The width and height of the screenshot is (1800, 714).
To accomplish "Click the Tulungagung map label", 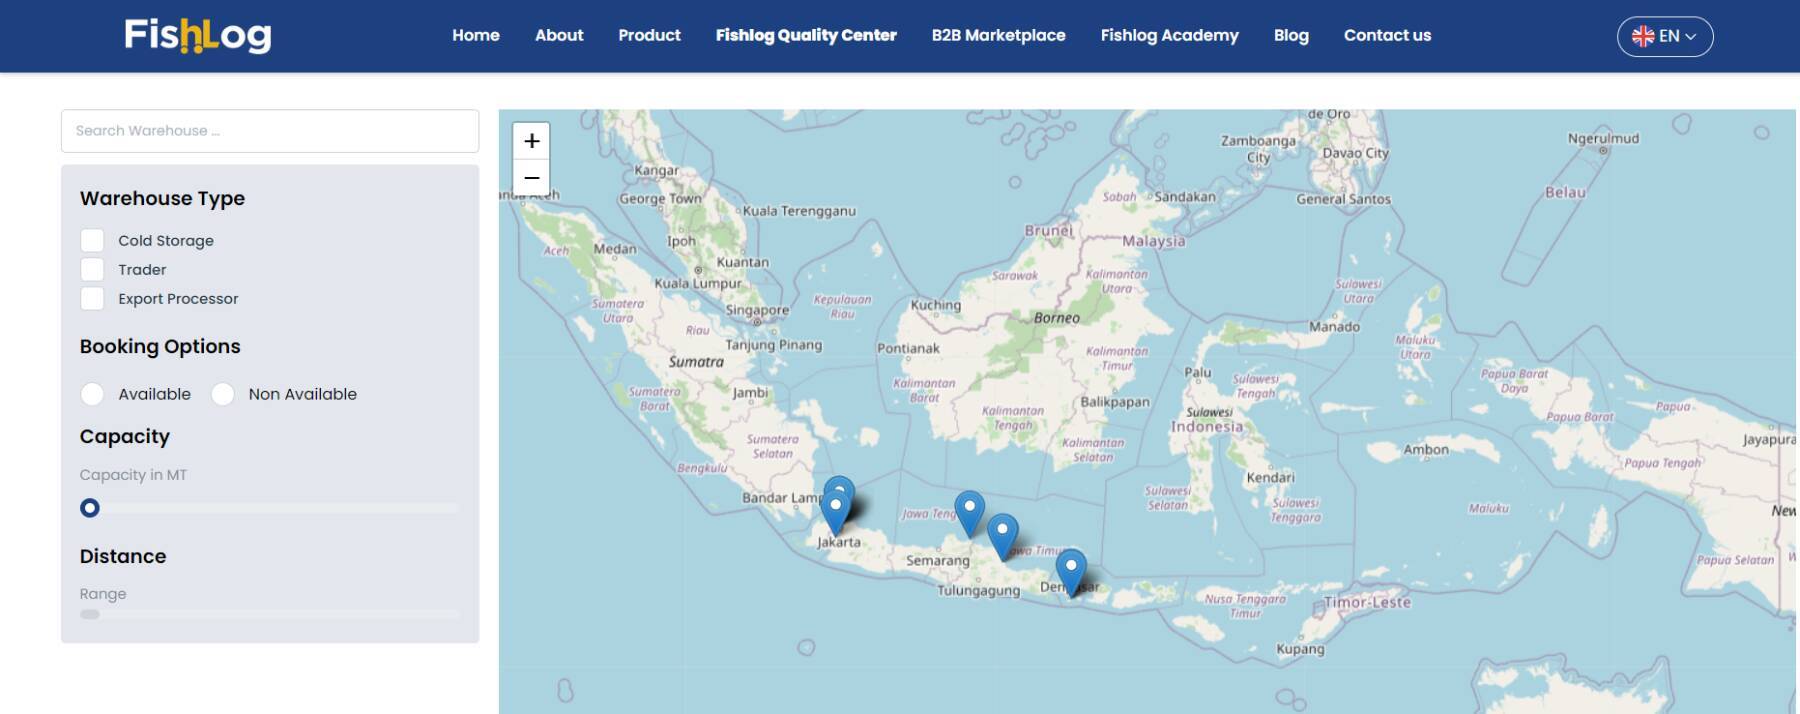I will pos(978,591).
